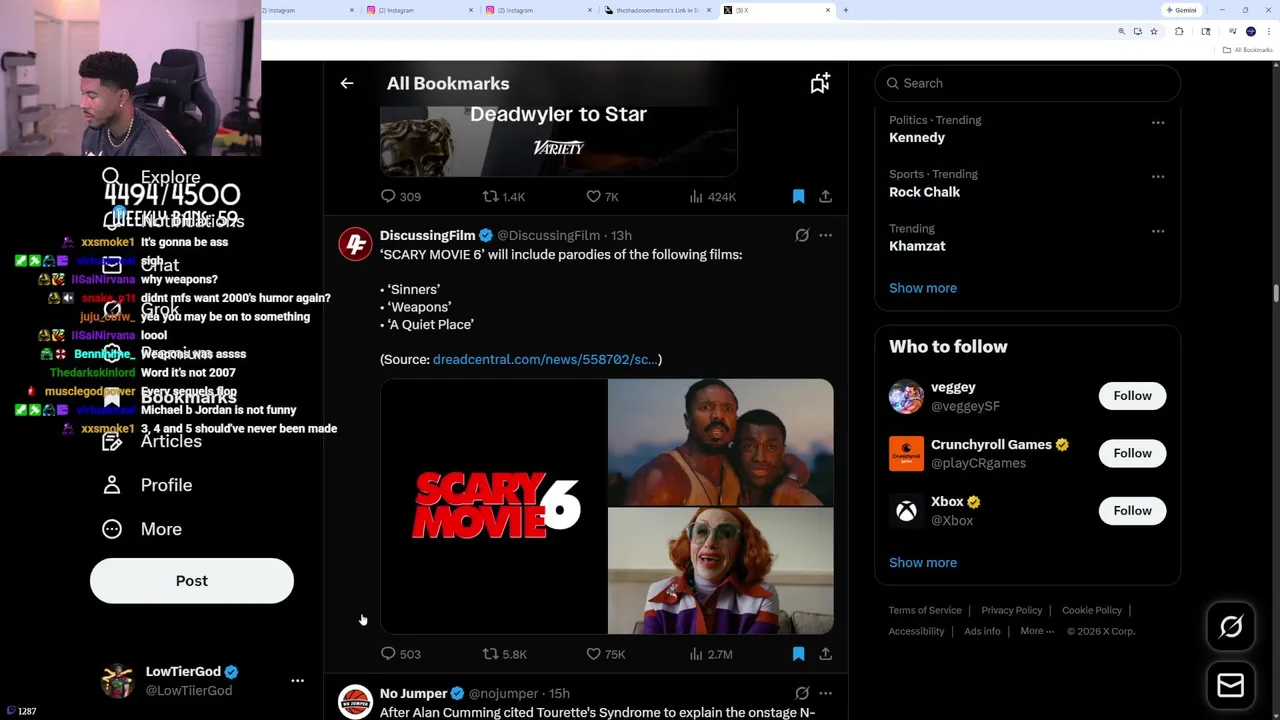
Task: Click the Post button
Action: [192, 581]
